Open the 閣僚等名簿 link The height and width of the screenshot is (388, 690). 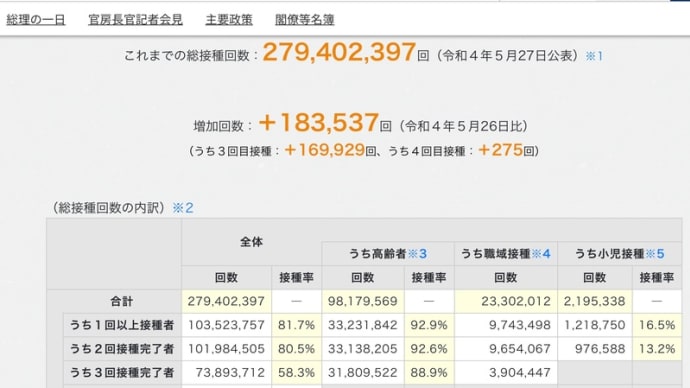tap(305, 20)
